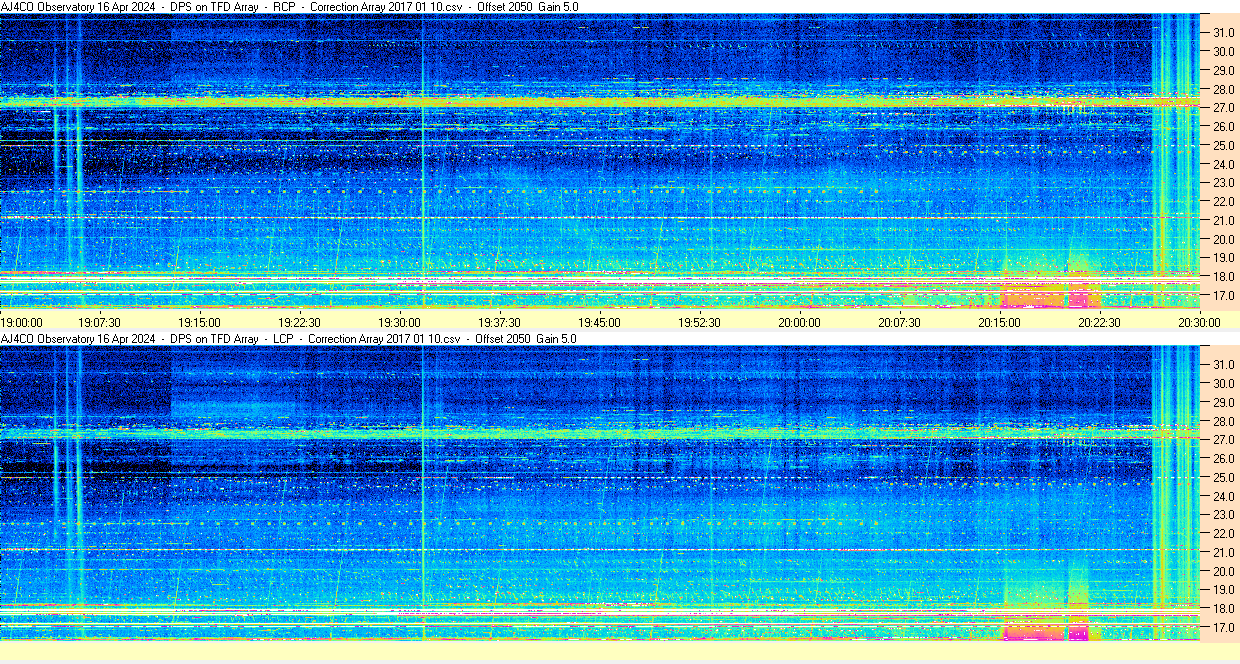Click the 20.0 frequency label on LCP plot

click(x=1224, y=571)
